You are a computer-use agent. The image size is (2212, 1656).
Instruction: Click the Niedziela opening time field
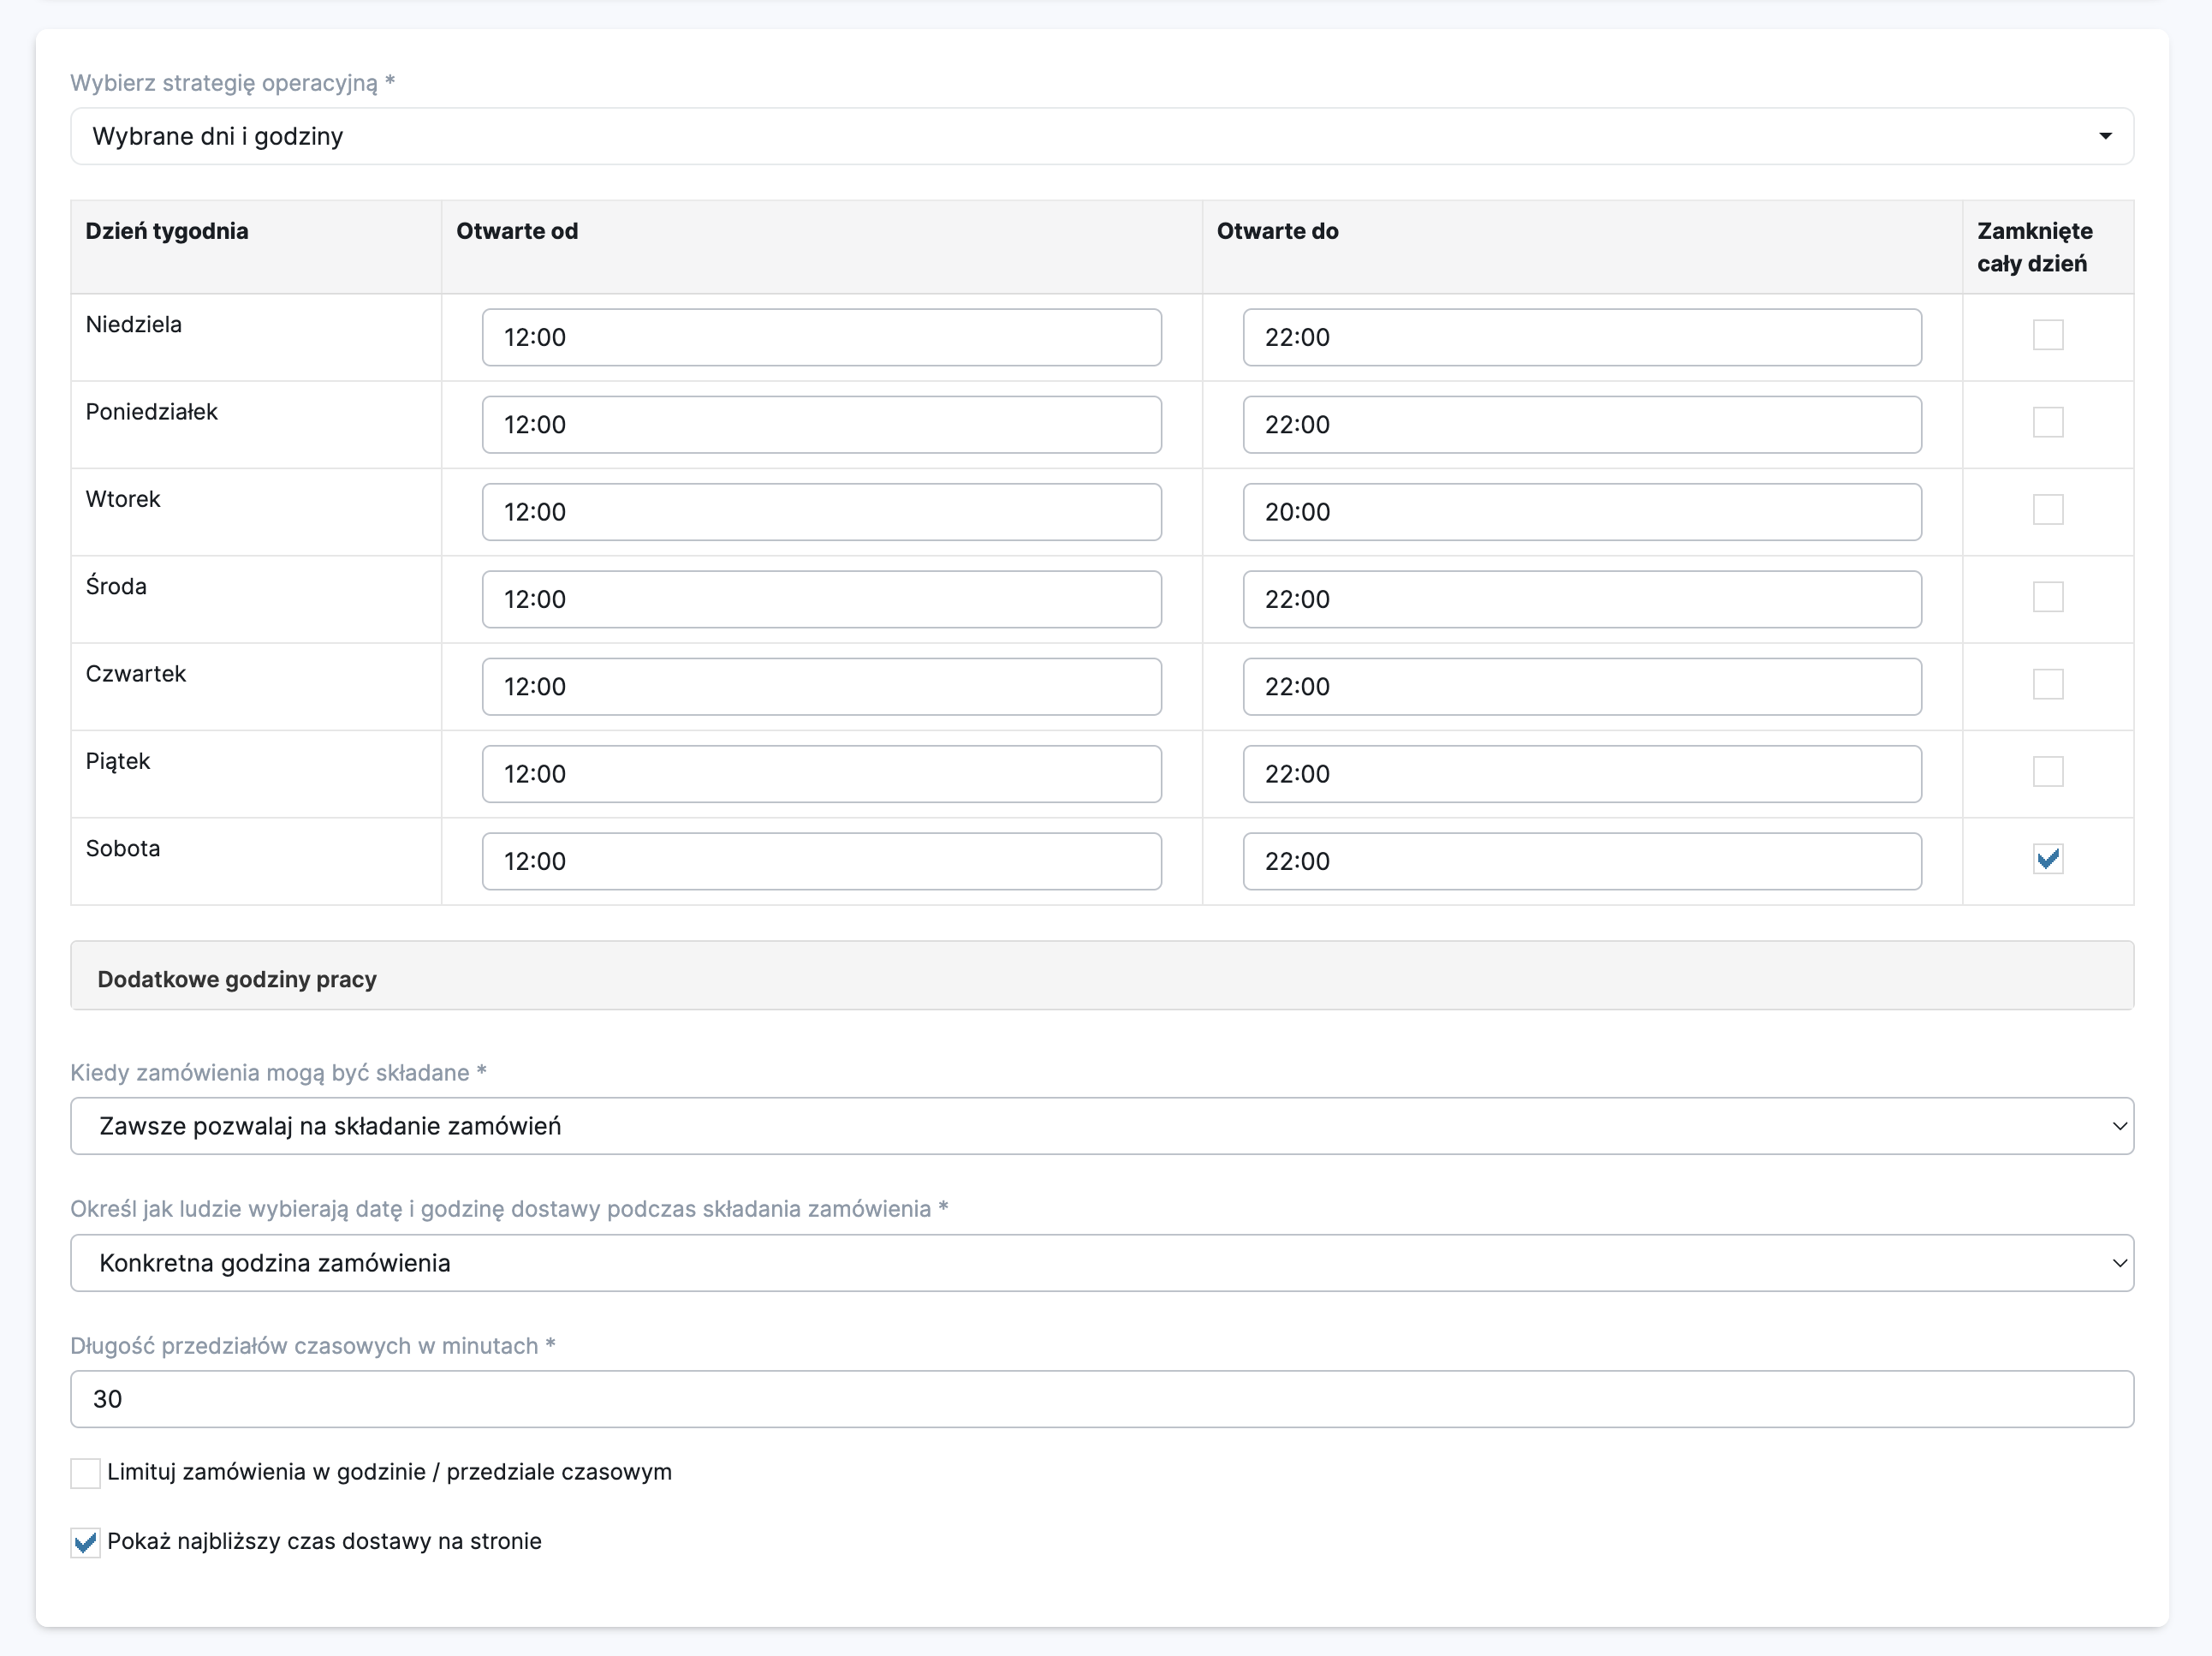(x=821, y=337)
